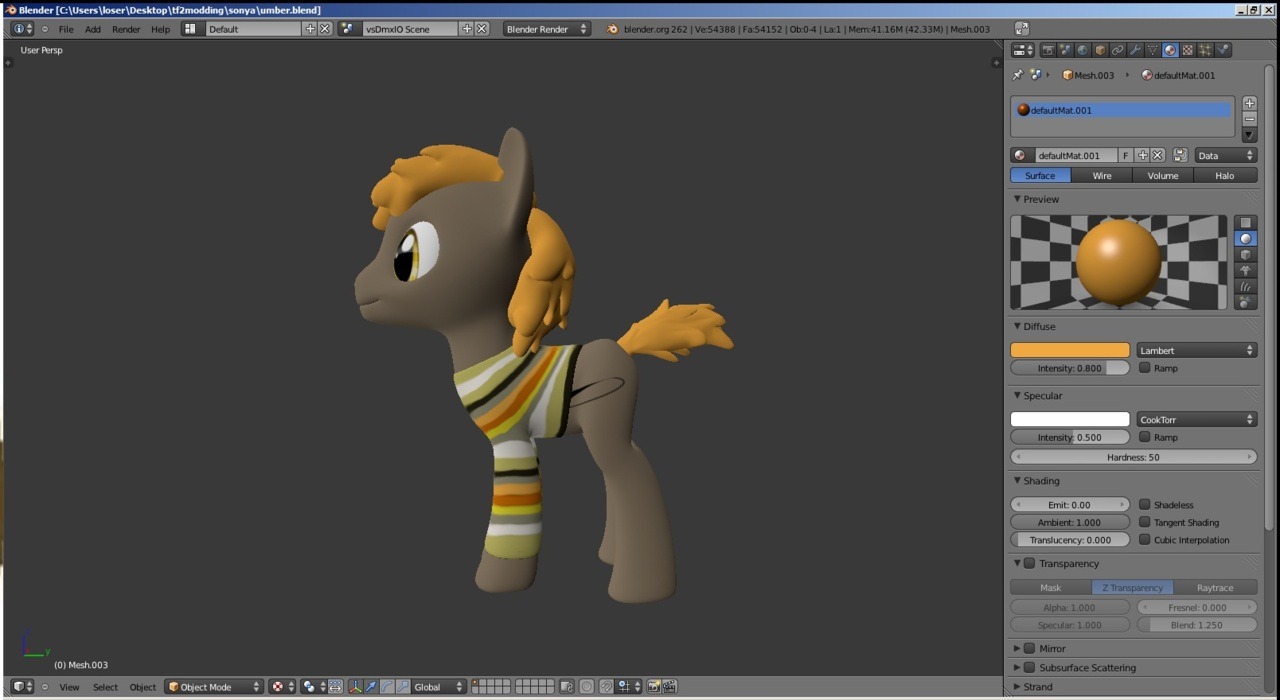Open the Render menu
Viewport: 1280px width, 700px height.
pos(126,29)
